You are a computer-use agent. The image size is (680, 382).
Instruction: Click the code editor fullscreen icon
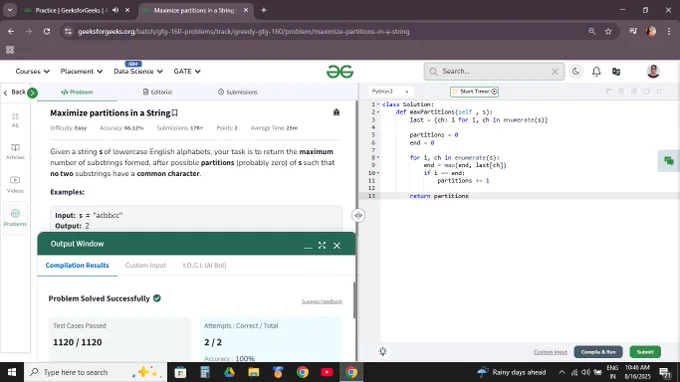click(659, 91)
